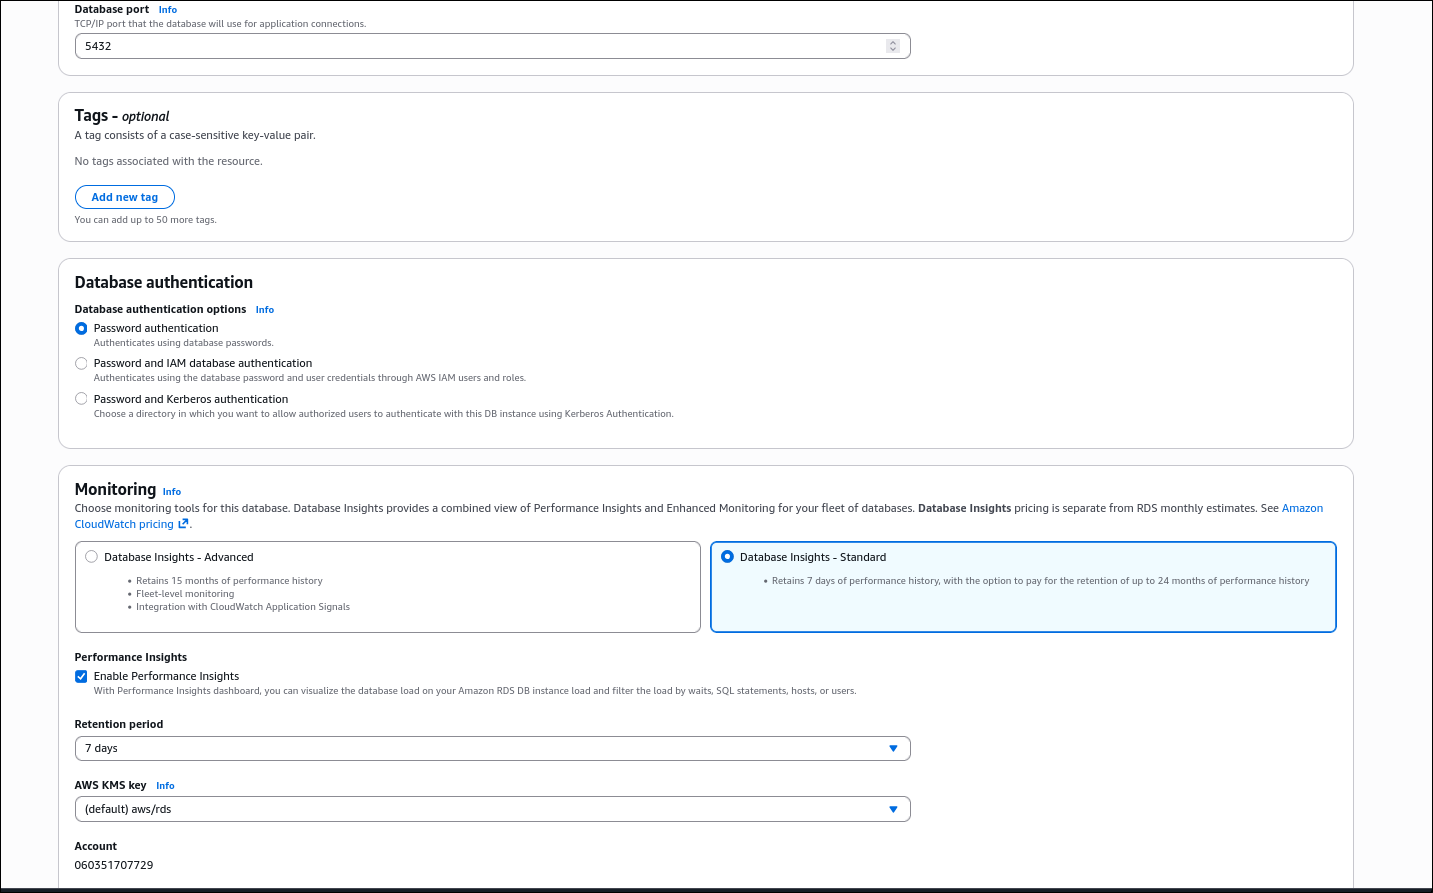Select Password and Kerberos authentication
This screenshot has height=893, width=1433.
click(81, 398)
